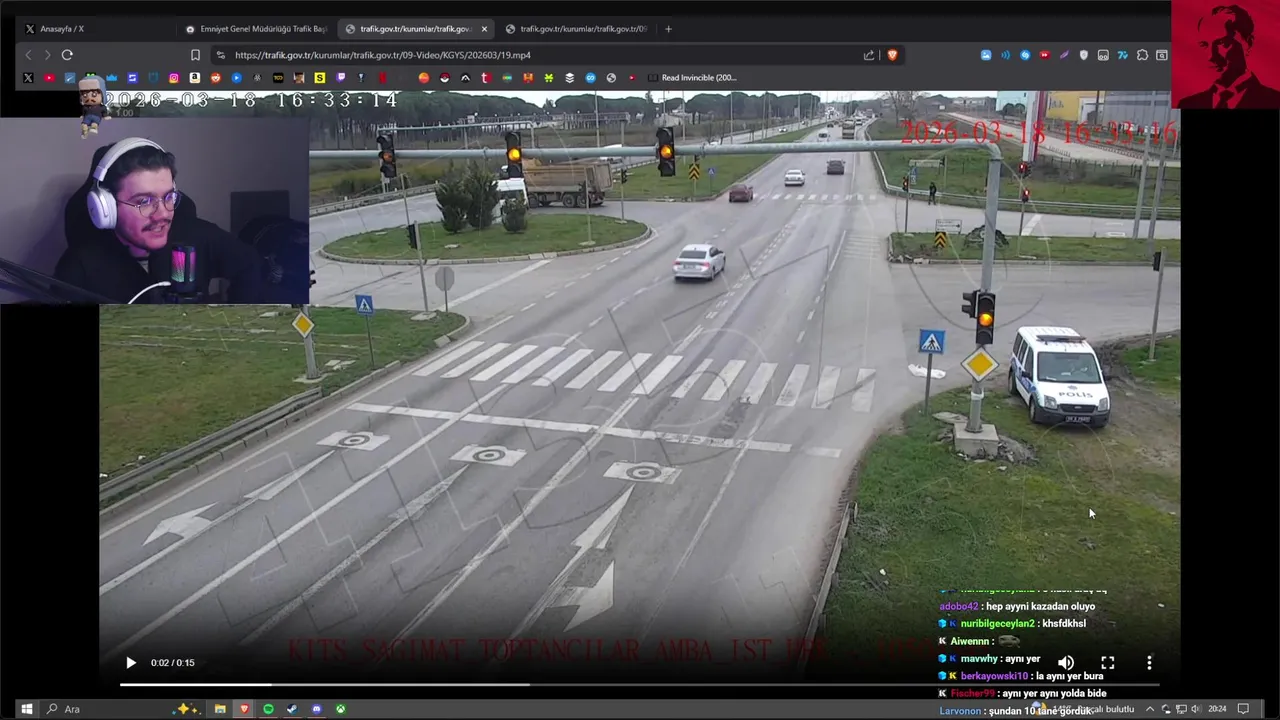
Task: Open the video player's three-dot options menu
Action: coord(1149,663)
